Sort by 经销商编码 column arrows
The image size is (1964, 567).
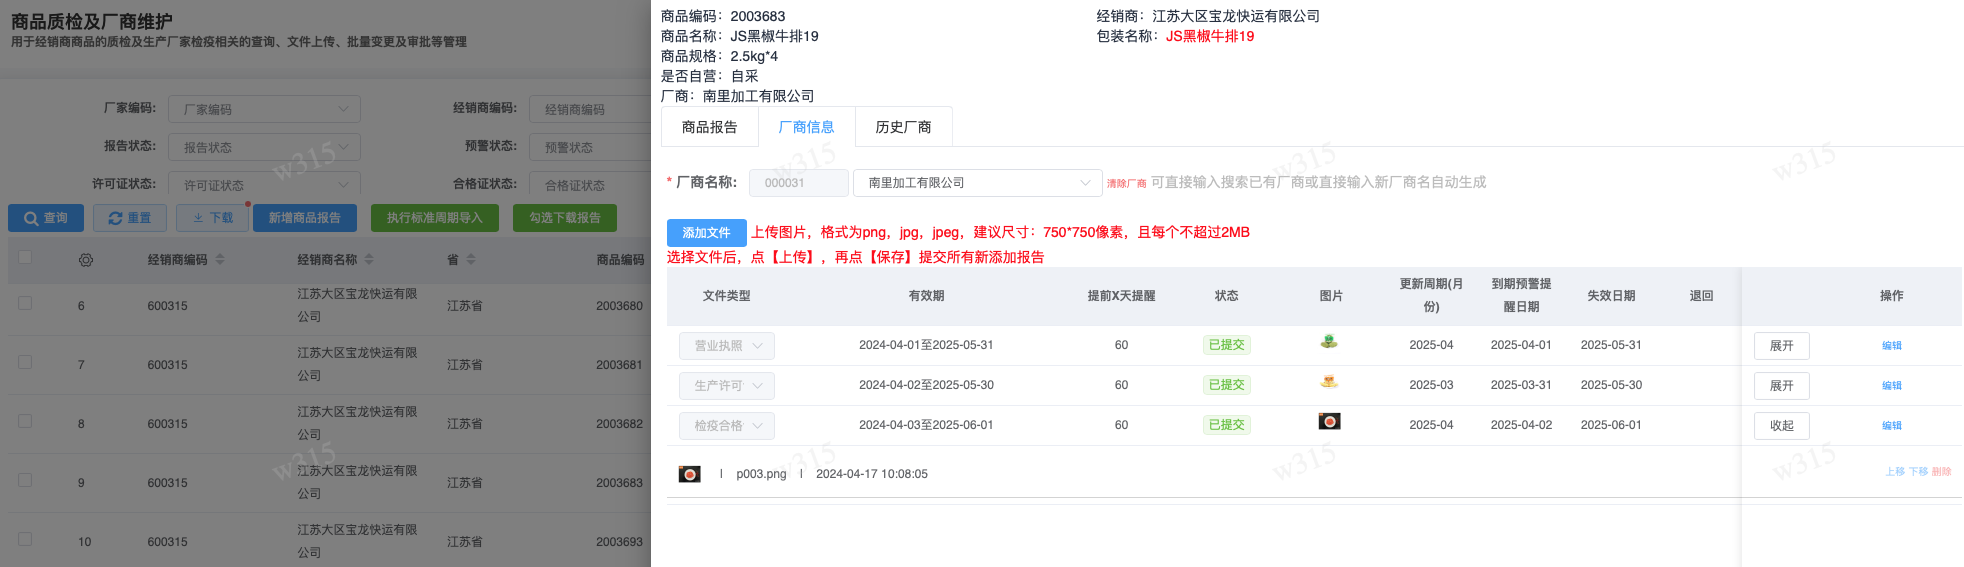[220, 260]
